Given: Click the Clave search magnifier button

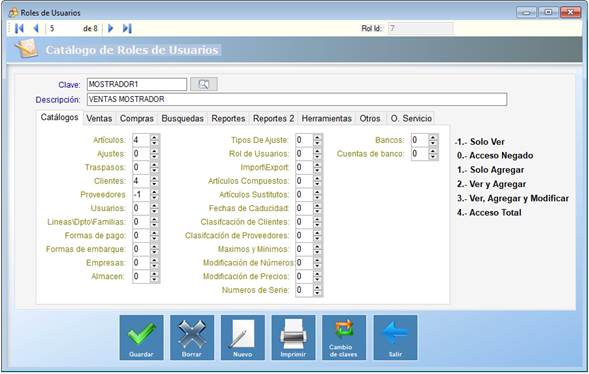Looking at the screenshot, I should pyautogui.click(x=204, y=84).
